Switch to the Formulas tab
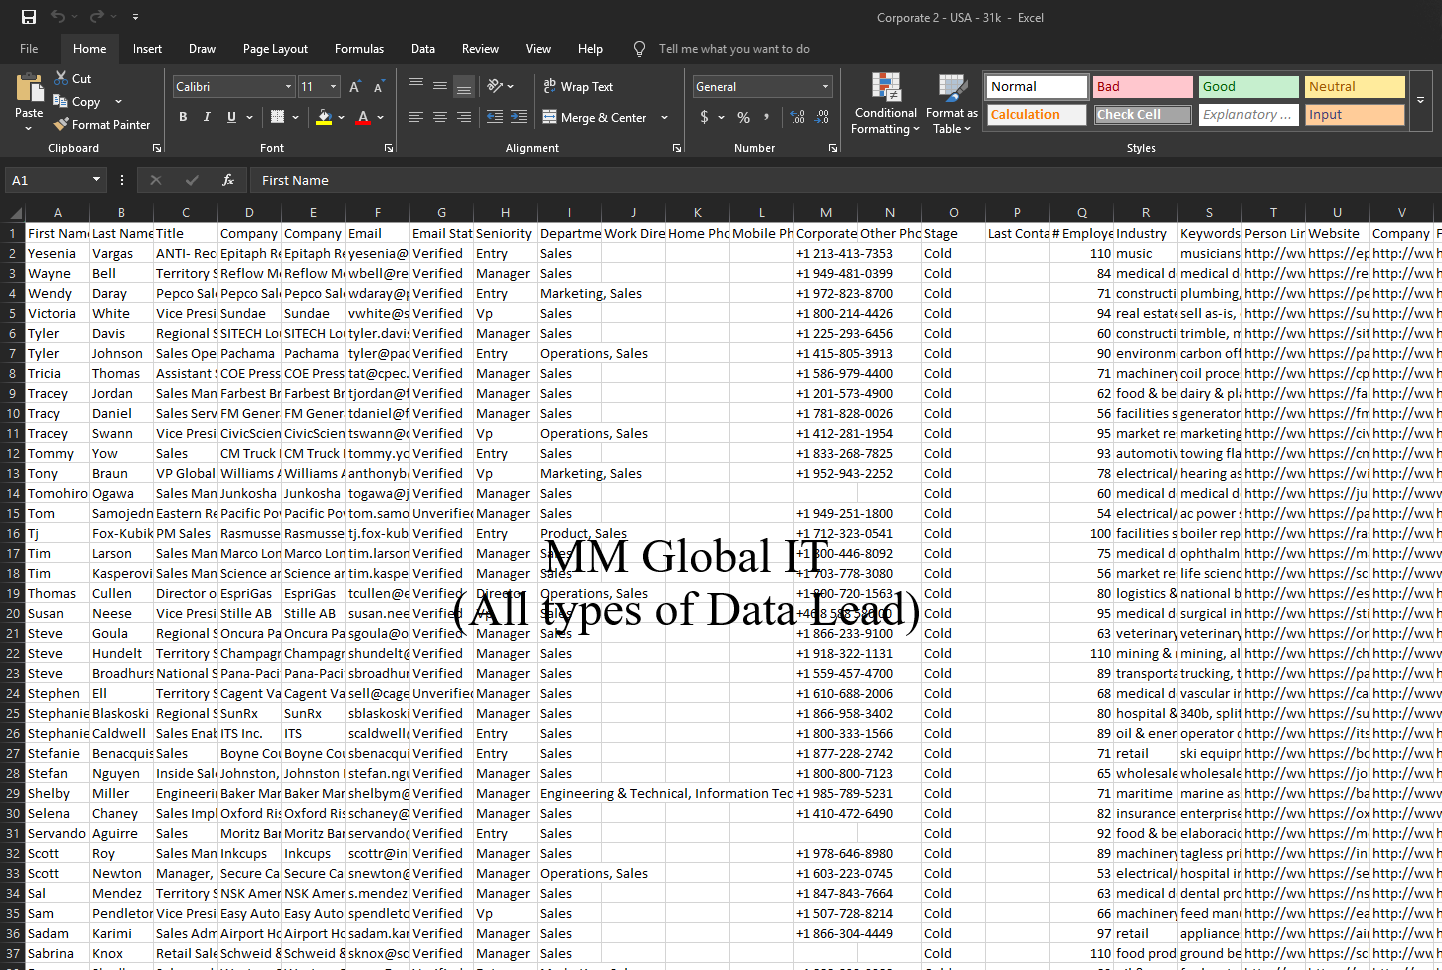Screen dimensions: 1442x970 coord(359,49)
